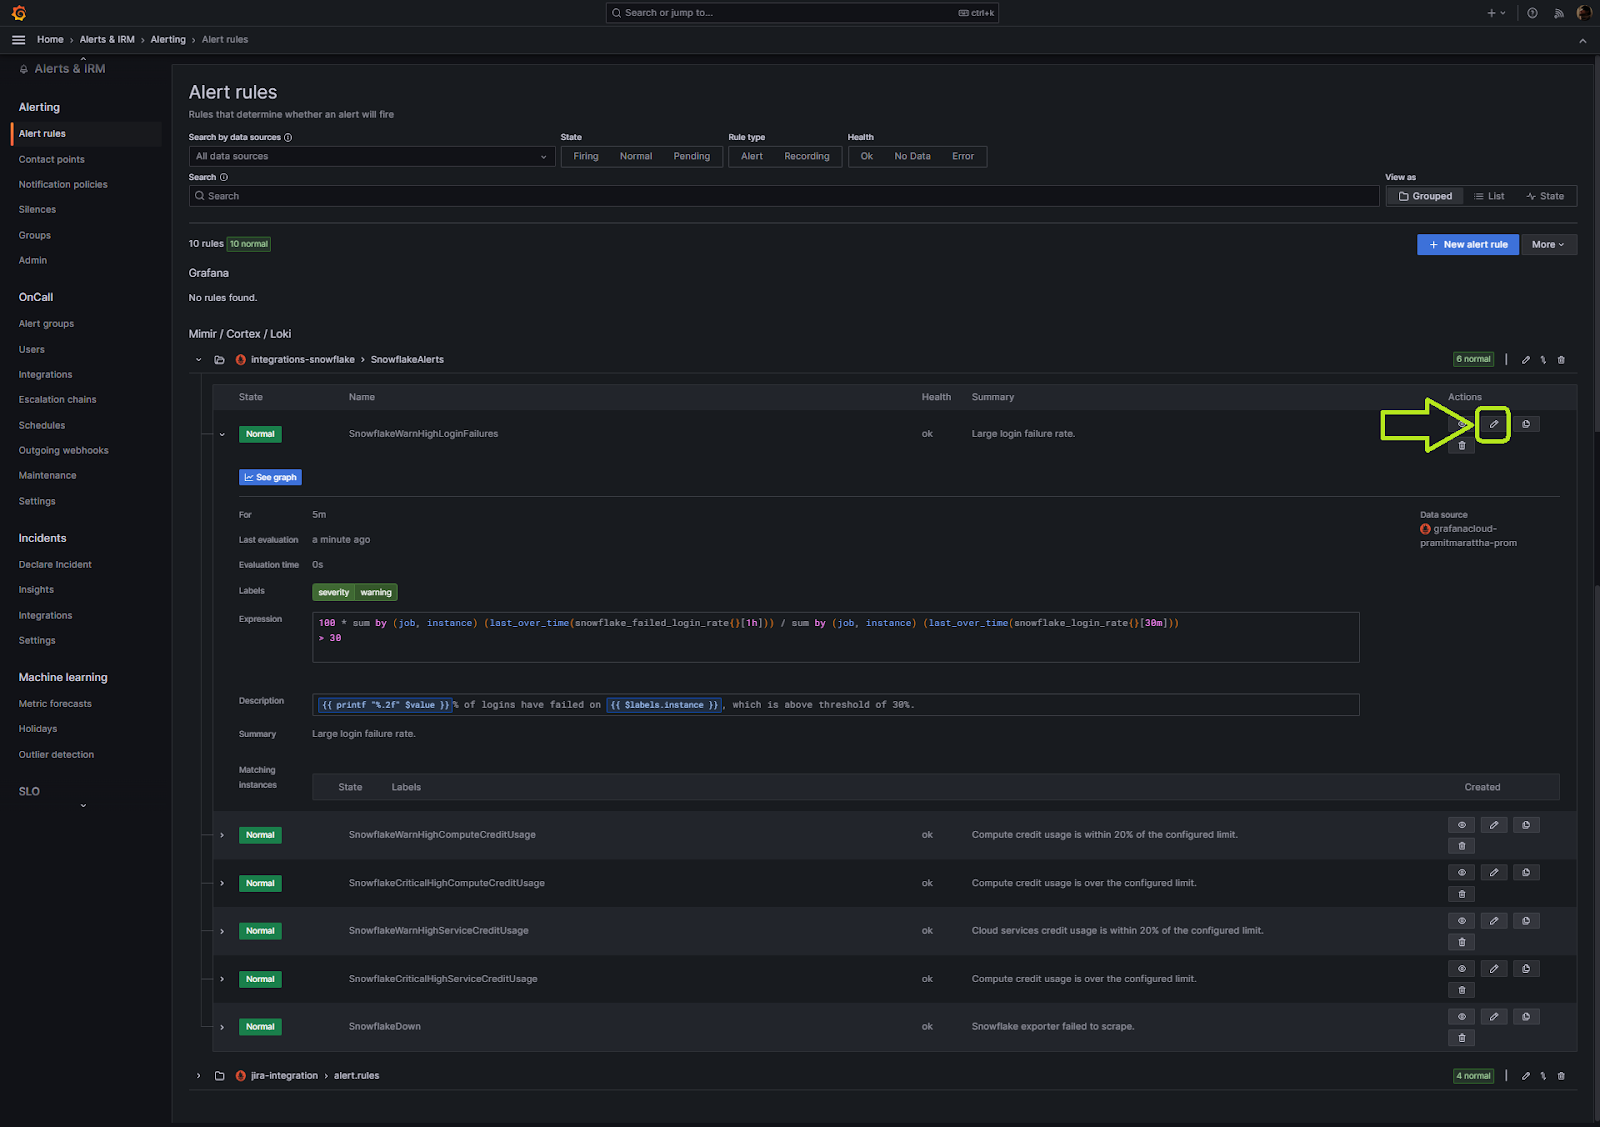Viewport: 1600px width, 1127px height.
Task: Filter by Recording rule type
Action: tap(807, 157)
